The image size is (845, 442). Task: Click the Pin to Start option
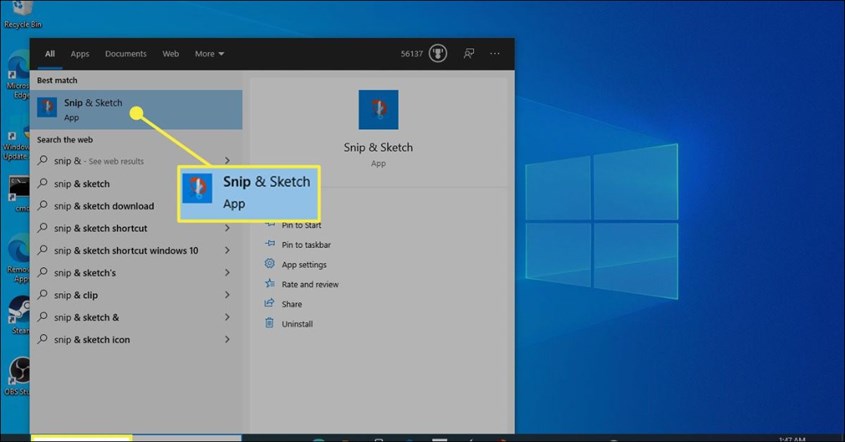[x=301, y=225]
